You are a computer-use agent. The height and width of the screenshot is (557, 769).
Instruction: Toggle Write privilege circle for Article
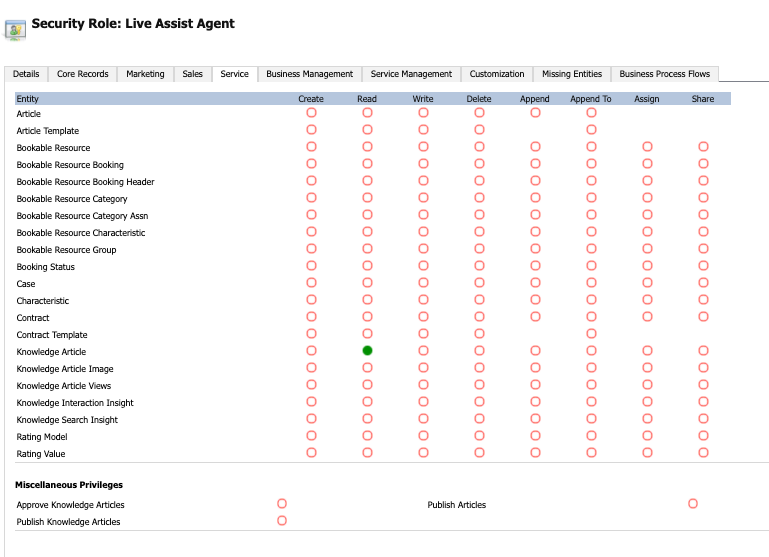[423, 113]
